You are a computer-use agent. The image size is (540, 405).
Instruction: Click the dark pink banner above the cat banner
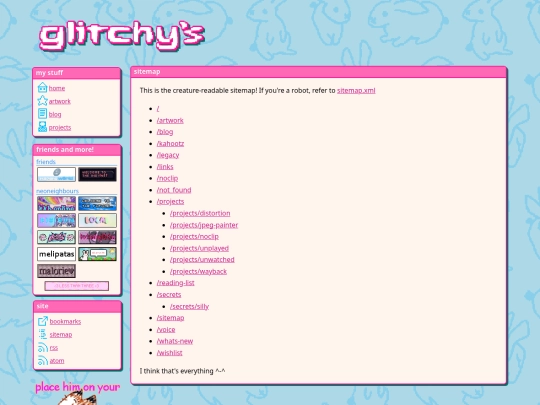(97, 237)
